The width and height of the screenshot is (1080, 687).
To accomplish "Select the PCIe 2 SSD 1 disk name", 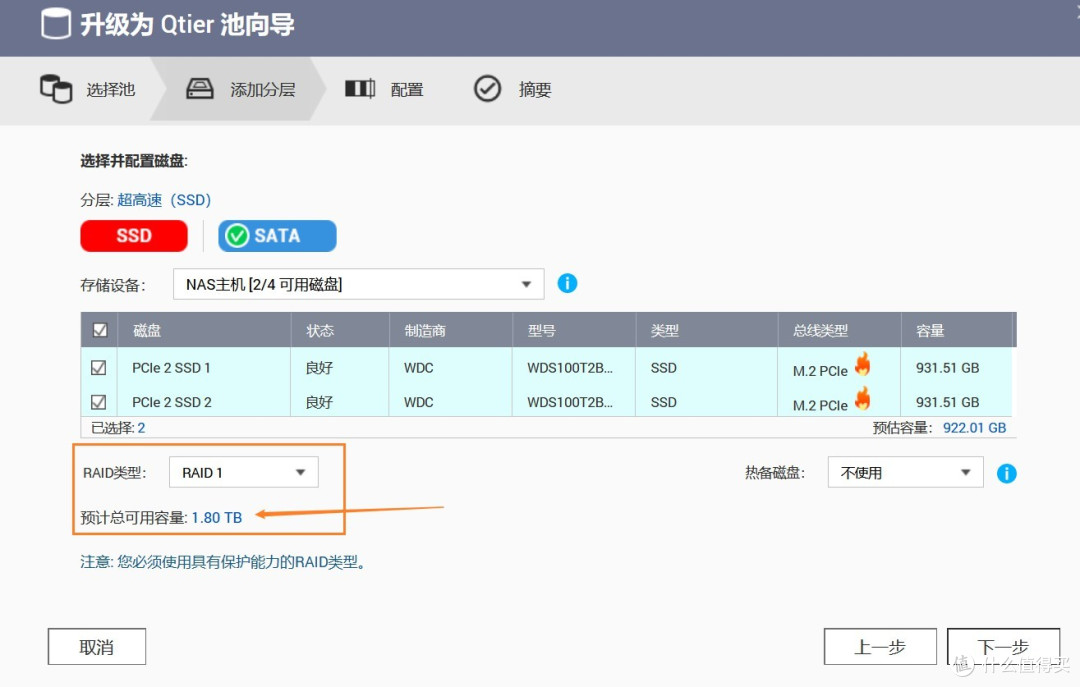I will point(171,368).
